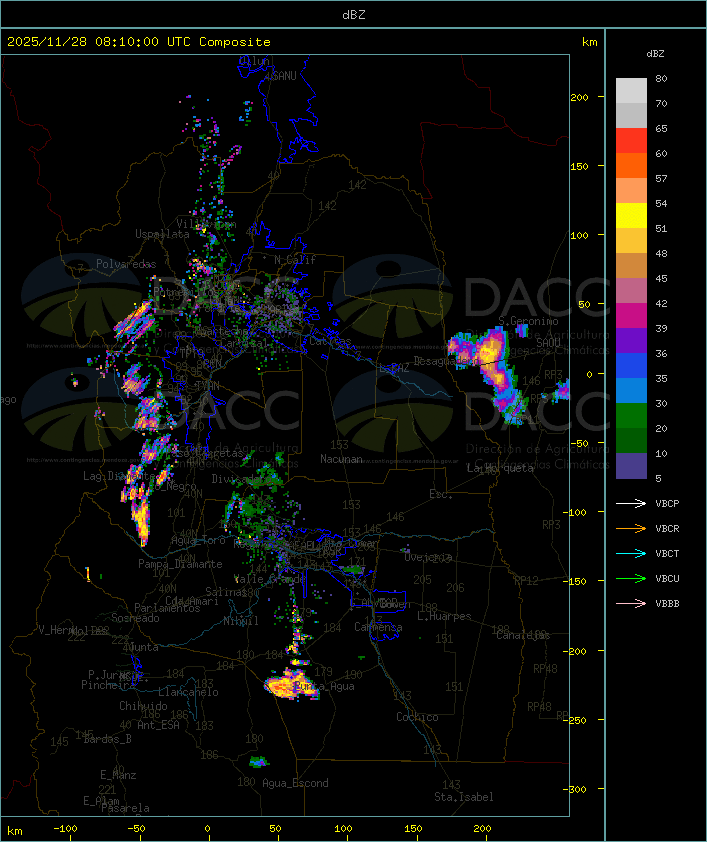This screenshot has width=707, height=842.
Task: Click the 5 value on the color scale
Action: 658,478
